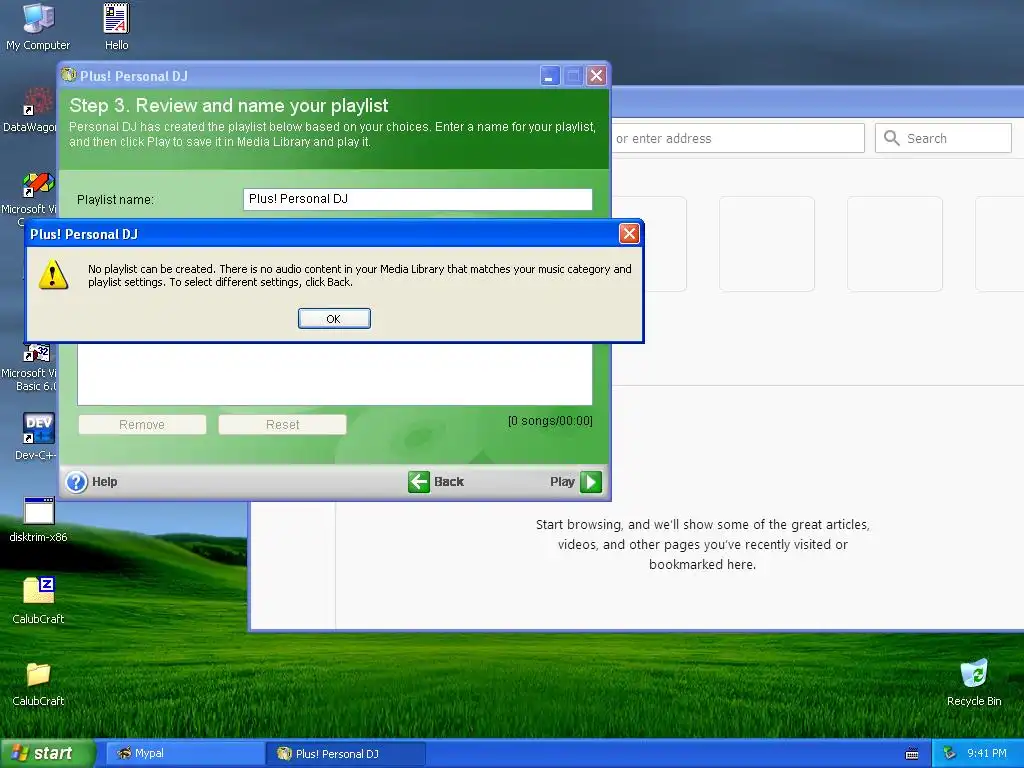Close the Plus! Personal DJ wizard window
This screenshot has width=1024, height=768.
coord(596,76)
